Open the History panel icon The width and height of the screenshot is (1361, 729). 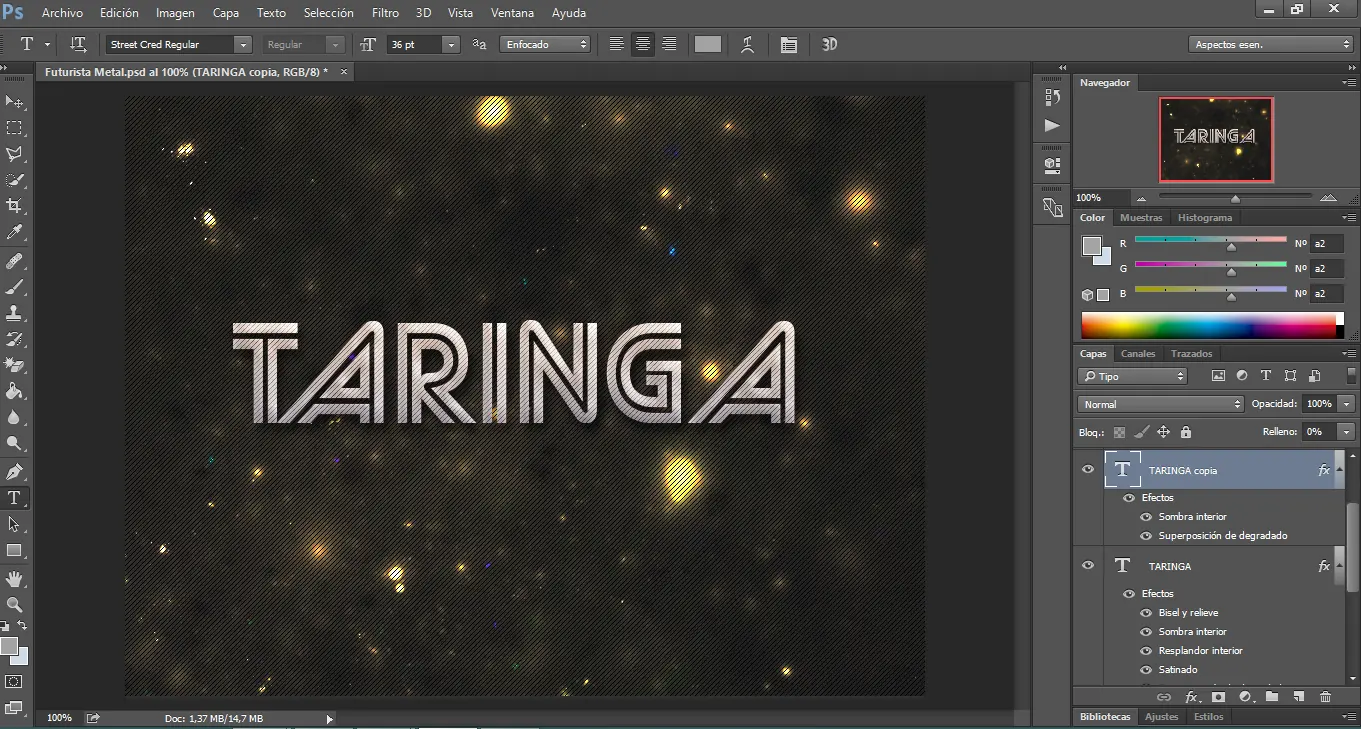[1052, 98]
